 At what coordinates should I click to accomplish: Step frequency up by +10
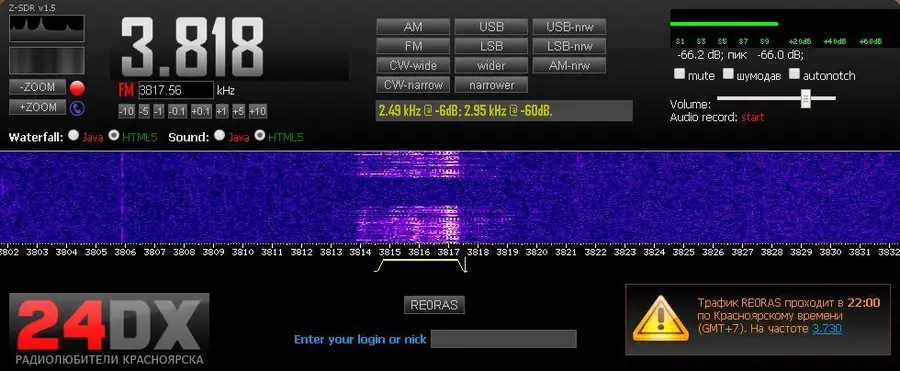258,111
